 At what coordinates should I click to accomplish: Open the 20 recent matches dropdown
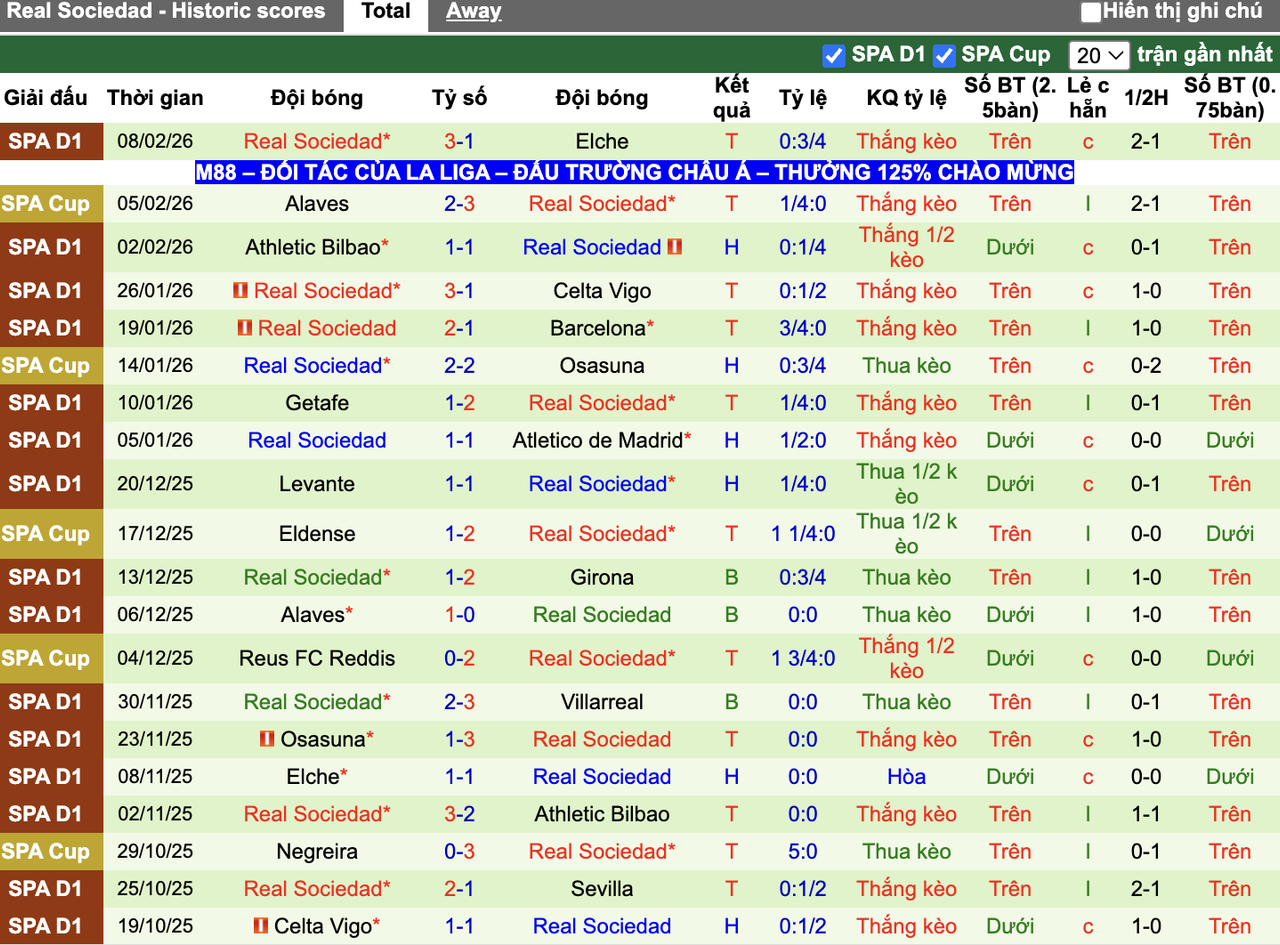coord(1098,55)
